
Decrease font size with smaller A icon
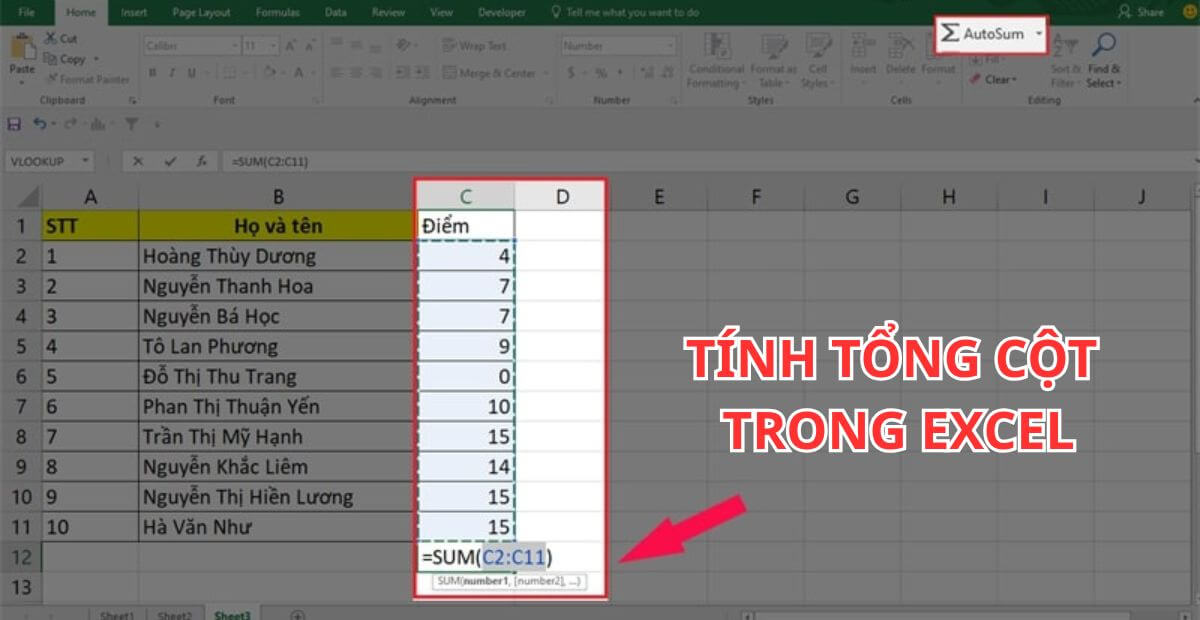point(309,46)
